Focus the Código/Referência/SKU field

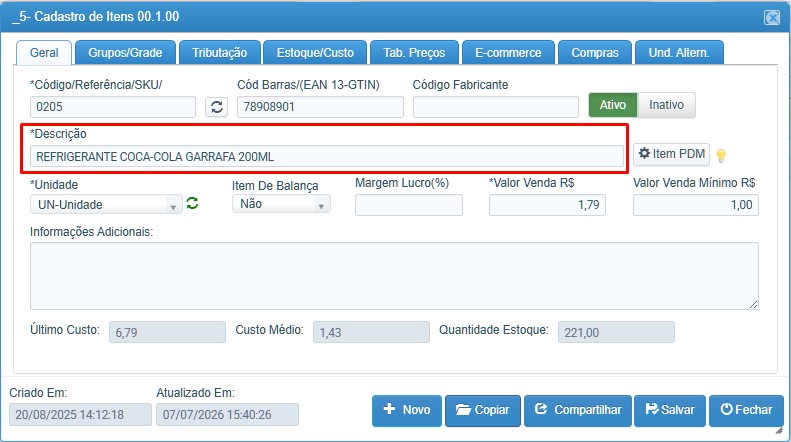coord(113,107)
